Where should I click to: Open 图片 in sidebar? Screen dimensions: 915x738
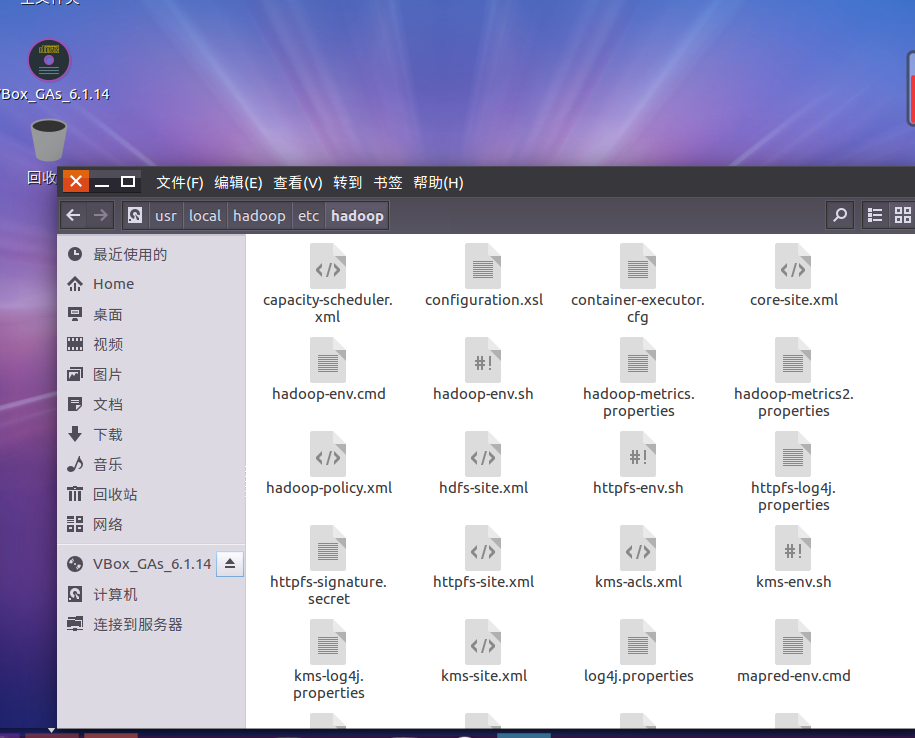151,375
